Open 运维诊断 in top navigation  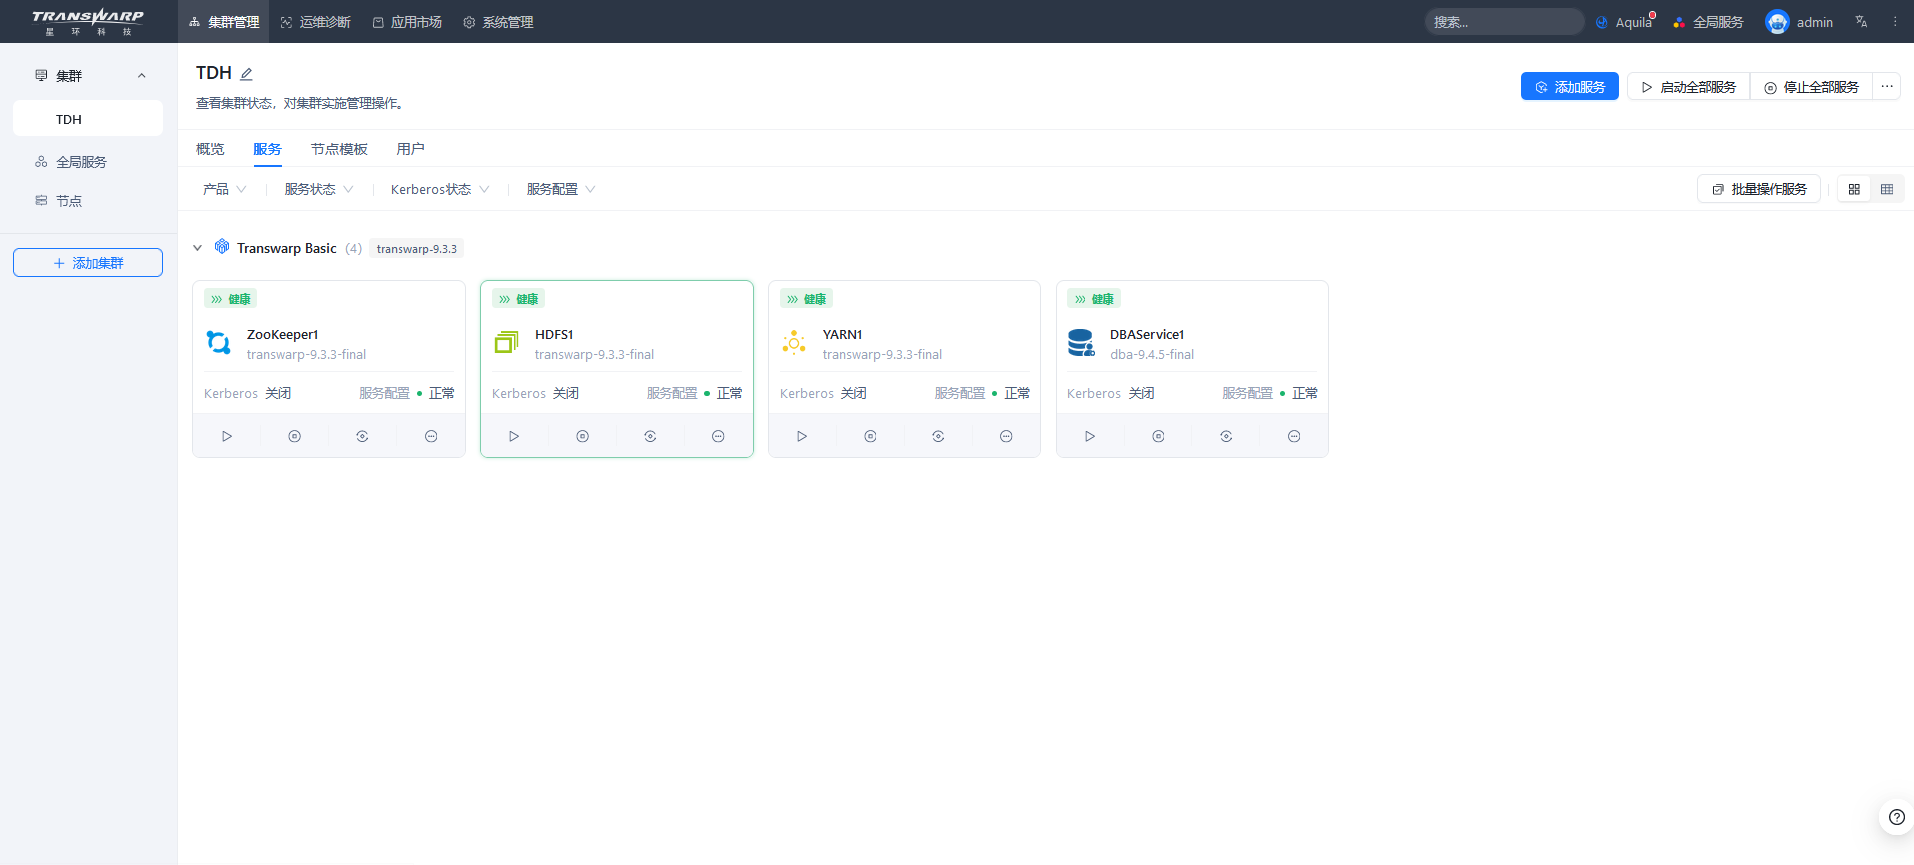pos(315,22)
